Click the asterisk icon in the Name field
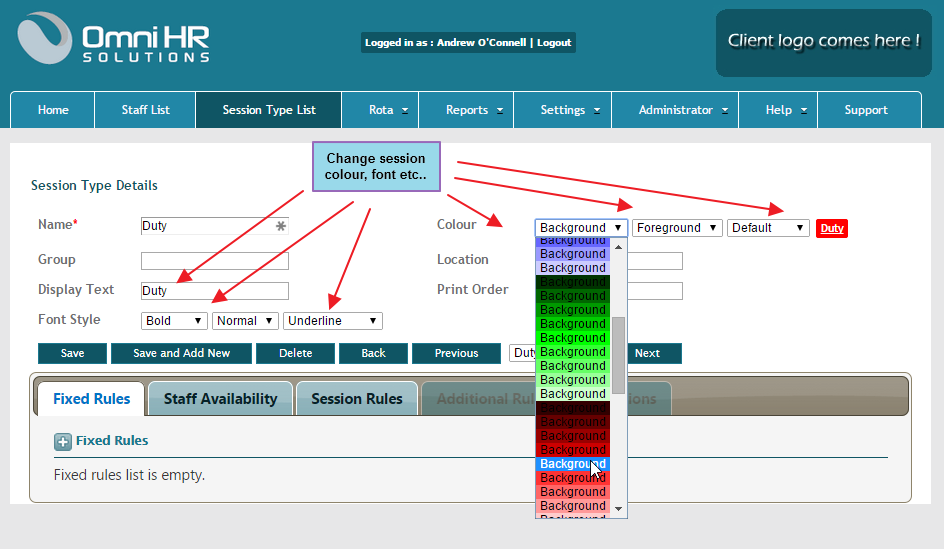Screen dimensions: 944x560 tap(281, 226)
